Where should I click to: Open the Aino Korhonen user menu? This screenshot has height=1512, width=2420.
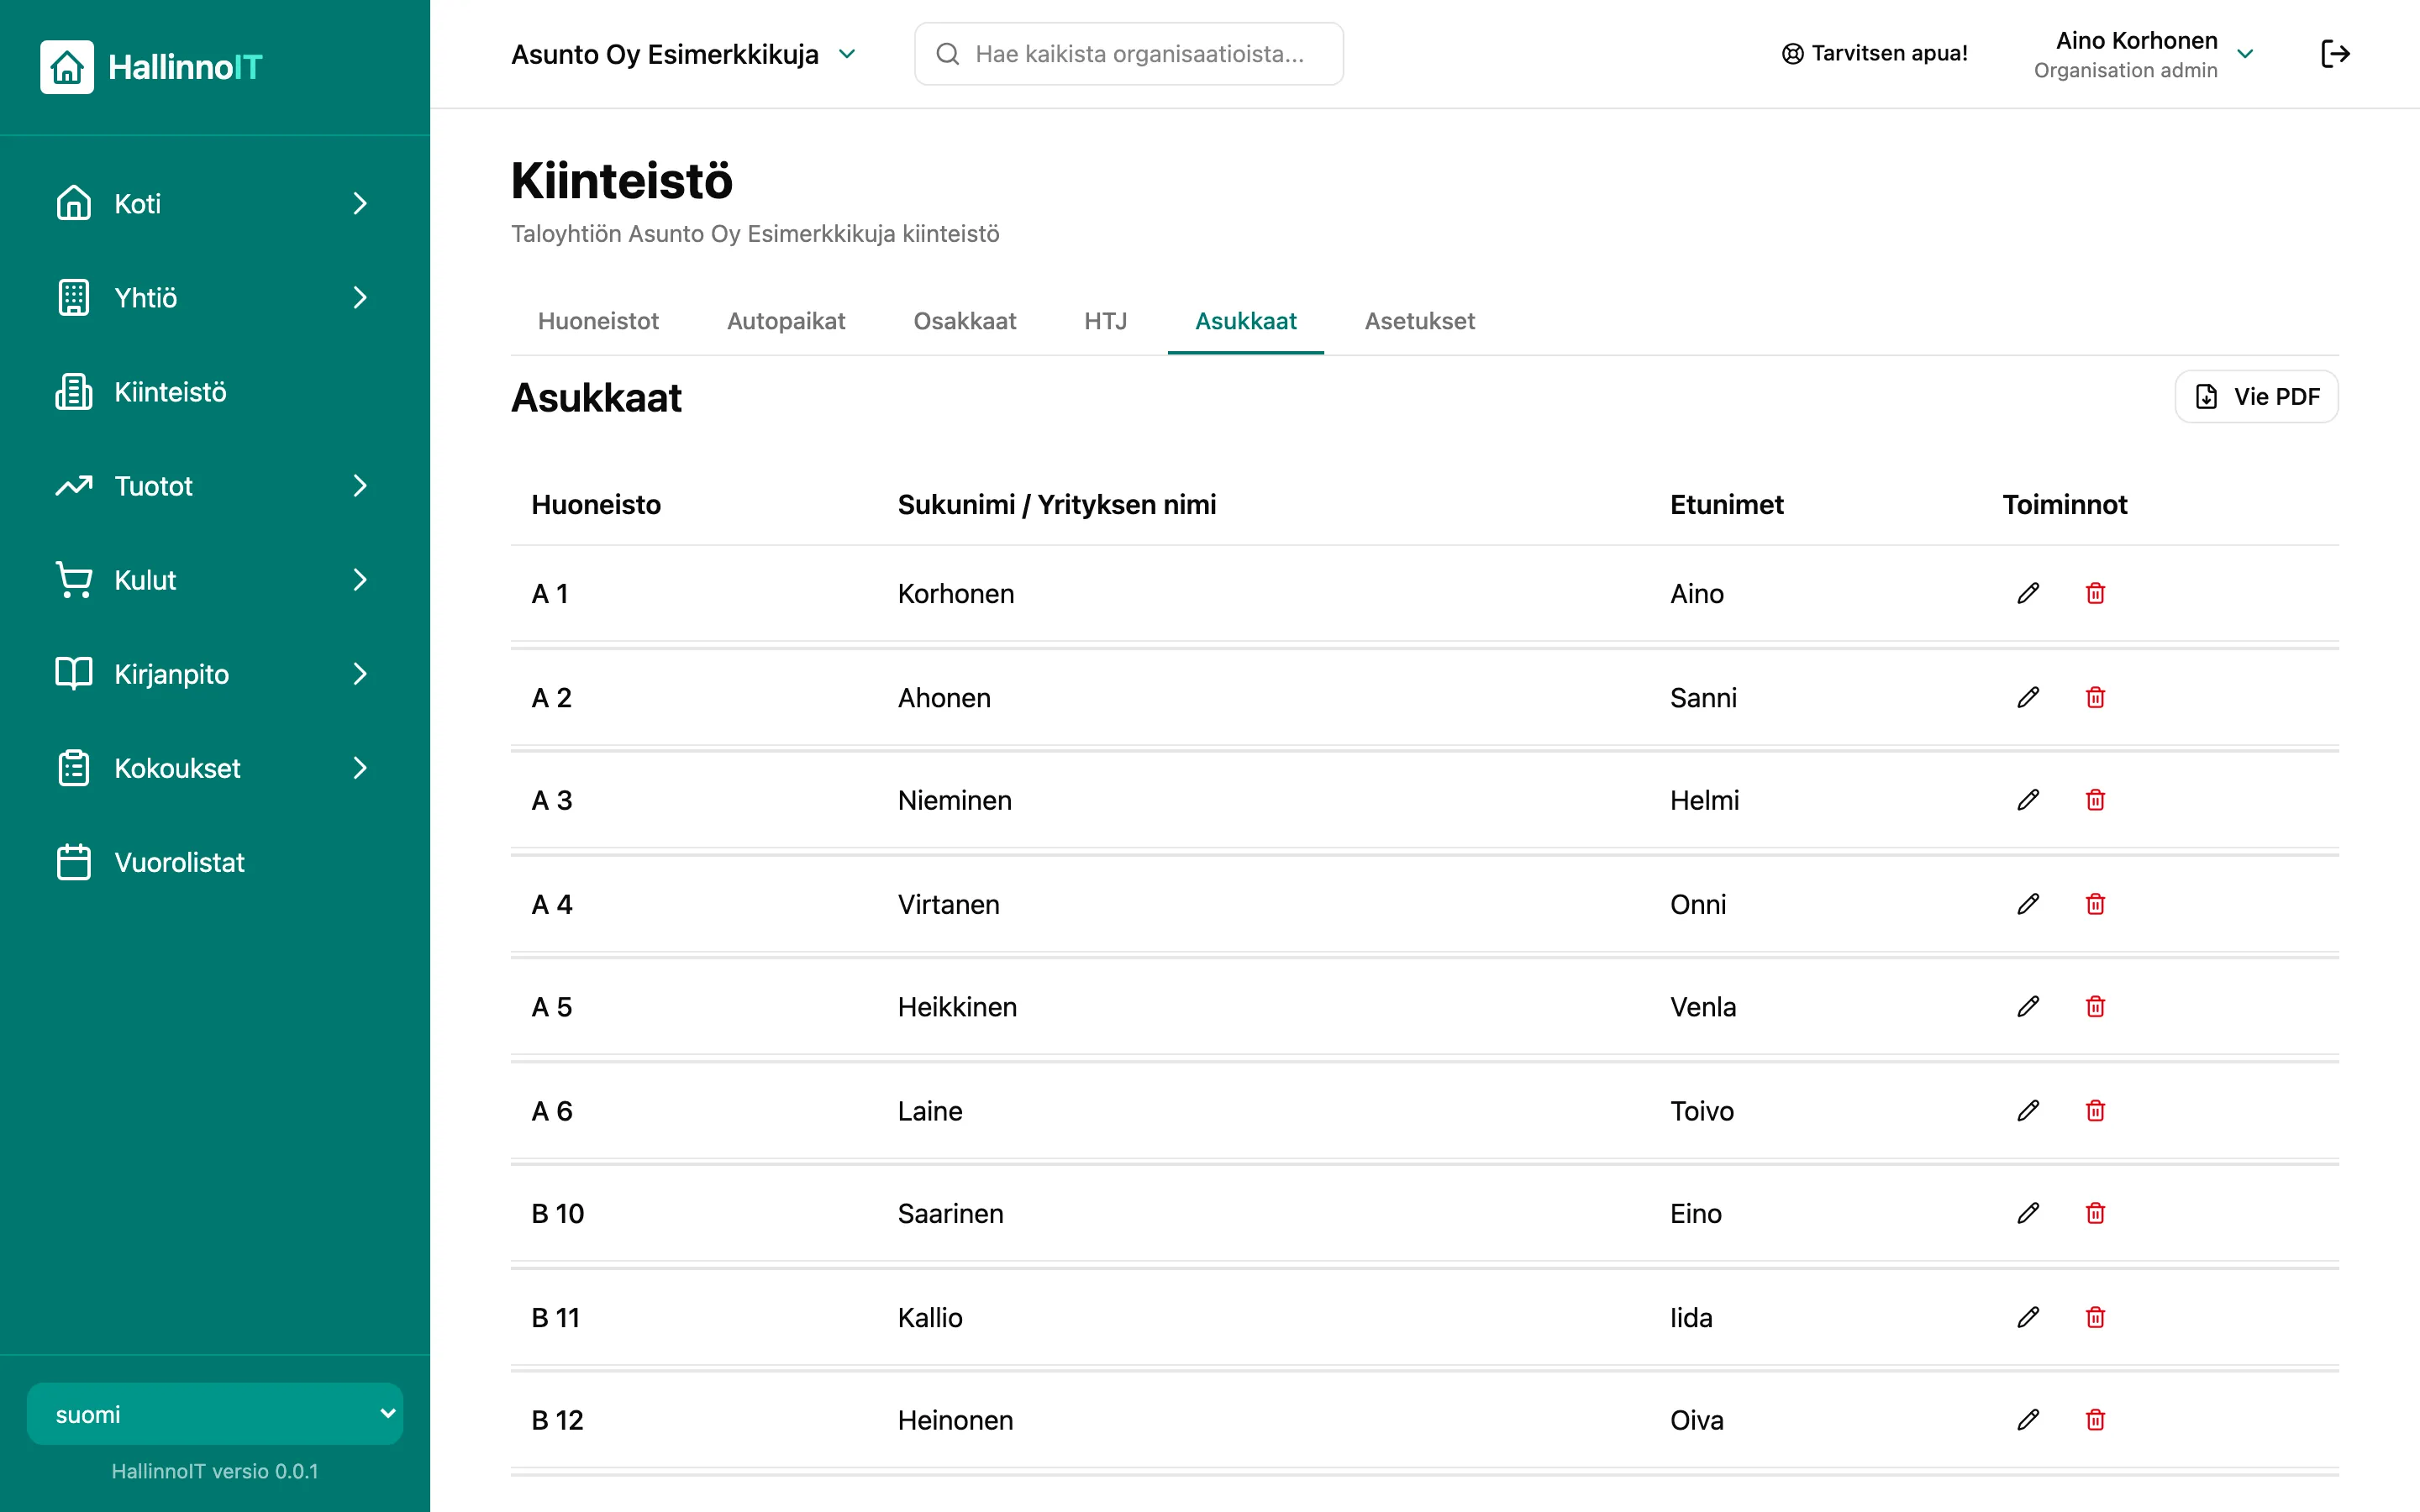pyautogui.click(x=2144, y=54)
